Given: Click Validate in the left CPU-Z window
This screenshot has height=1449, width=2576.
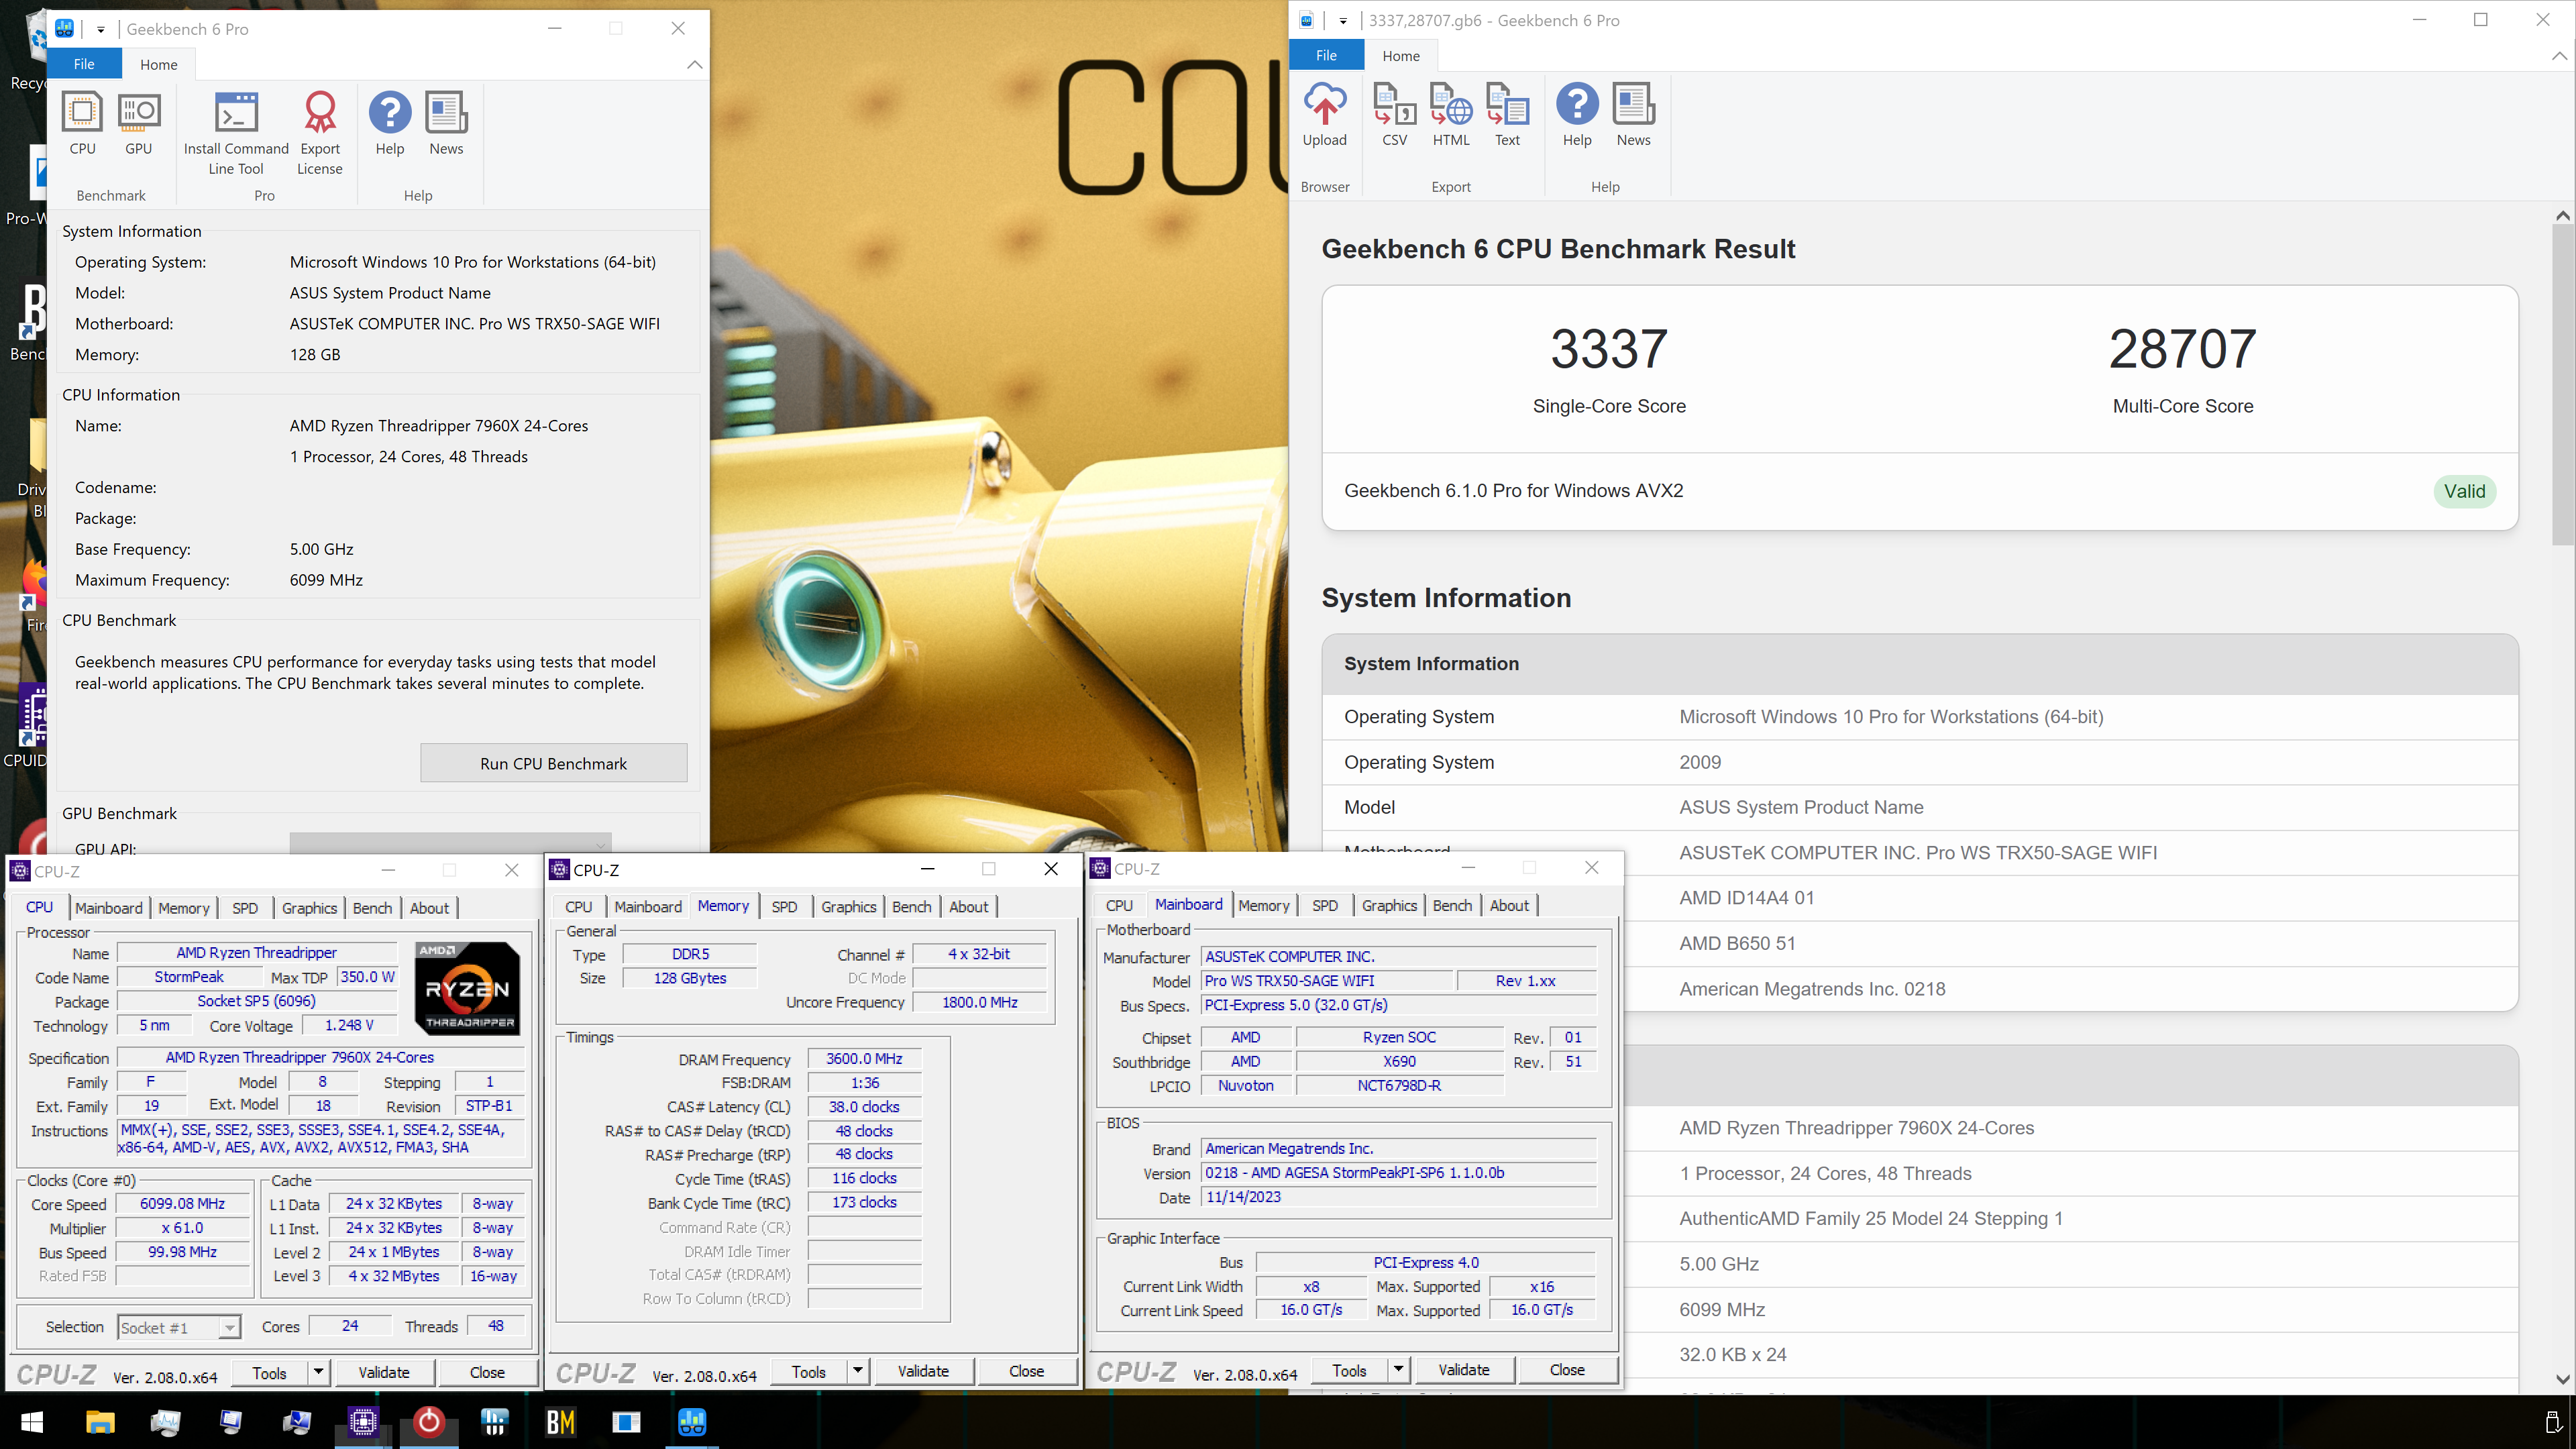Looking at the screenshot, I should click(384, 1372).
